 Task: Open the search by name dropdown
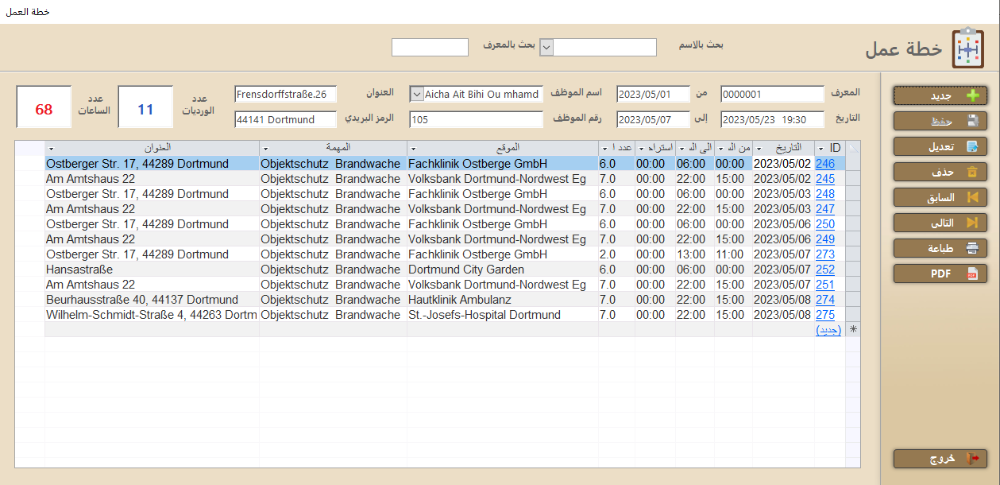pyautogui.click(x=547, y=46)
